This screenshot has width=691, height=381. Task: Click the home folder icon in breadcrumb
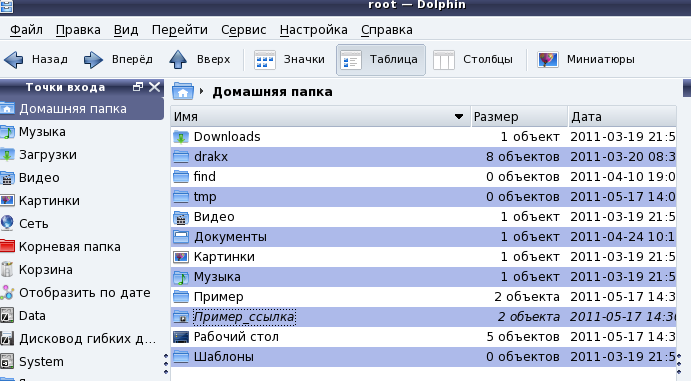183,91
